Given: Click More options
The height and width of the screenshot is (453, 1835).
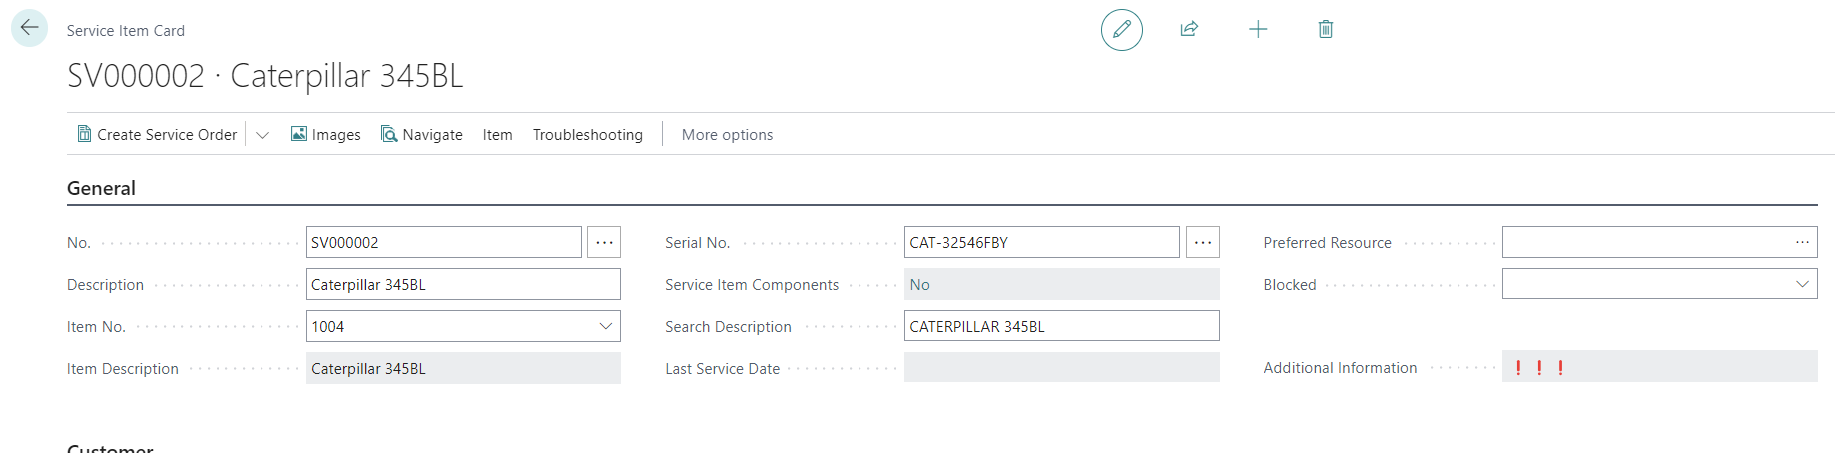Looking at the screenshot, I should (x=727, y=135).
